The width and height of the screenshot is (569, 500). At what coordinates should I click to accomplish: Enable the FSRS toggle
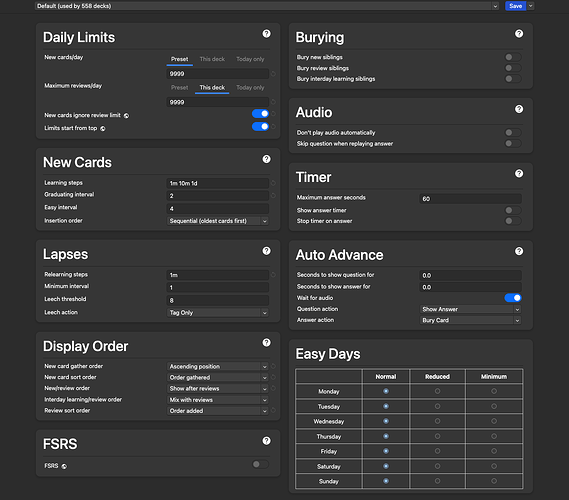click(260, 464)
